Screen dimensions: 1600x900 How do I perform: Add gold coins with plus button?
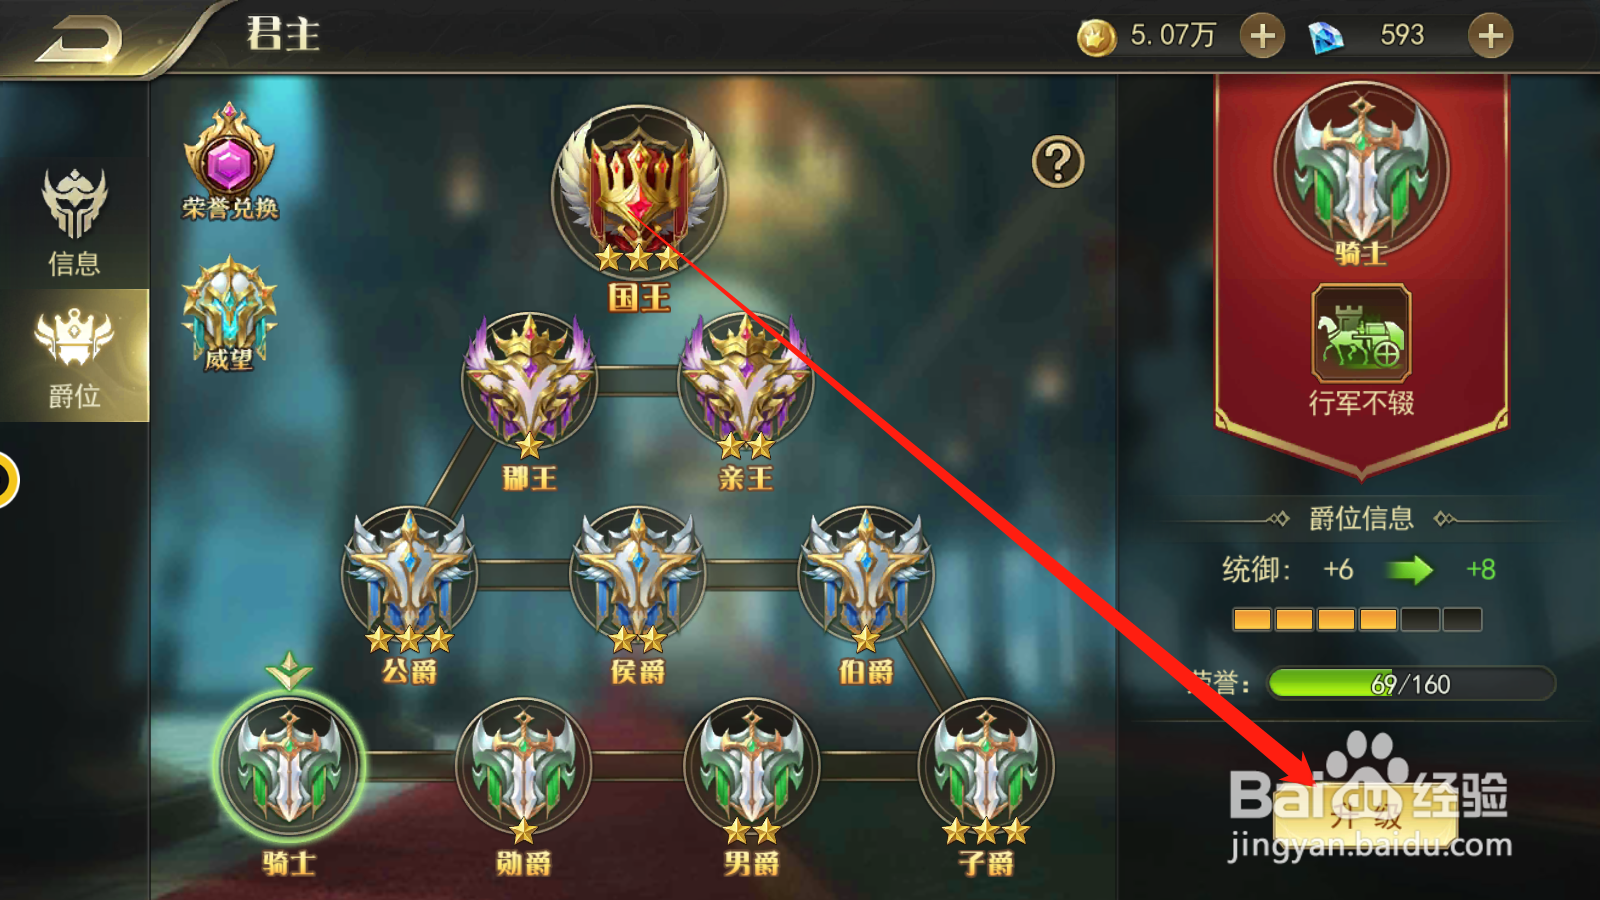point(1262,36)
